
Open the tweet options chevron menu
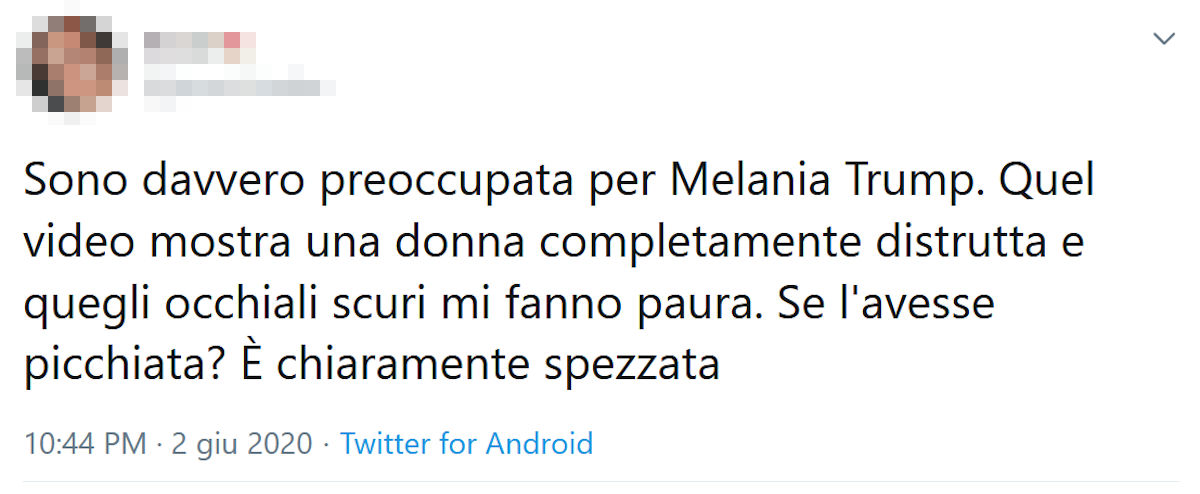pyautogui.click(x=1164, y=39)
